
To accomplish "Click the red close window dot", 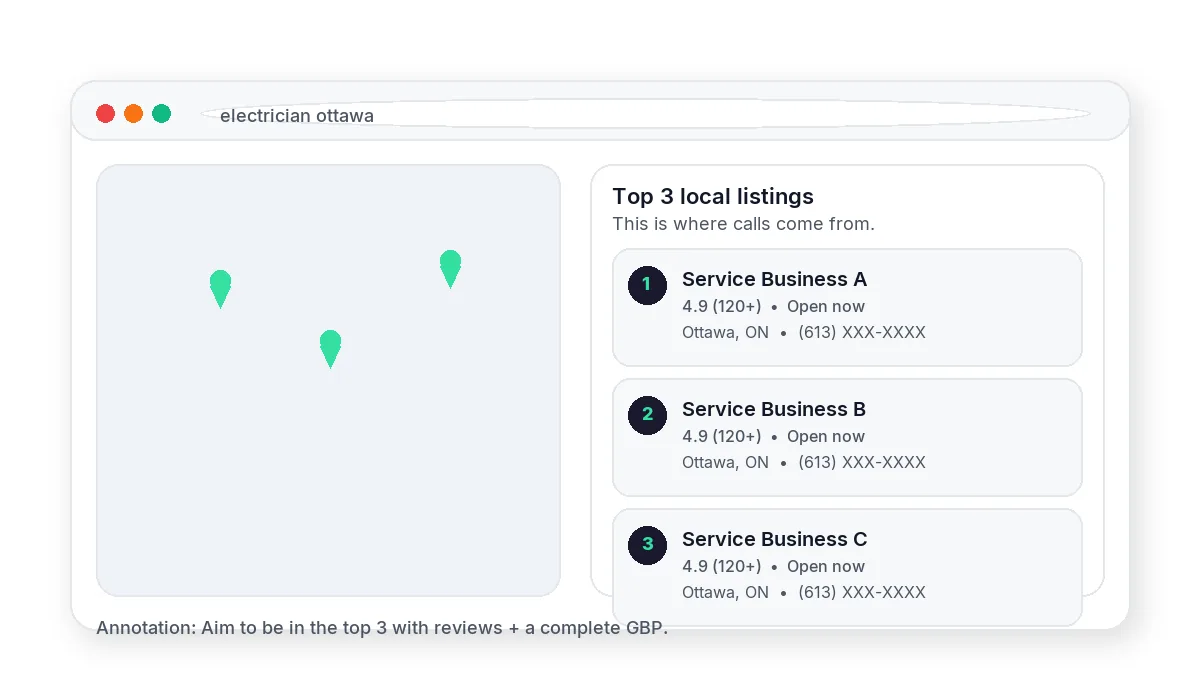I will (105, 113).
